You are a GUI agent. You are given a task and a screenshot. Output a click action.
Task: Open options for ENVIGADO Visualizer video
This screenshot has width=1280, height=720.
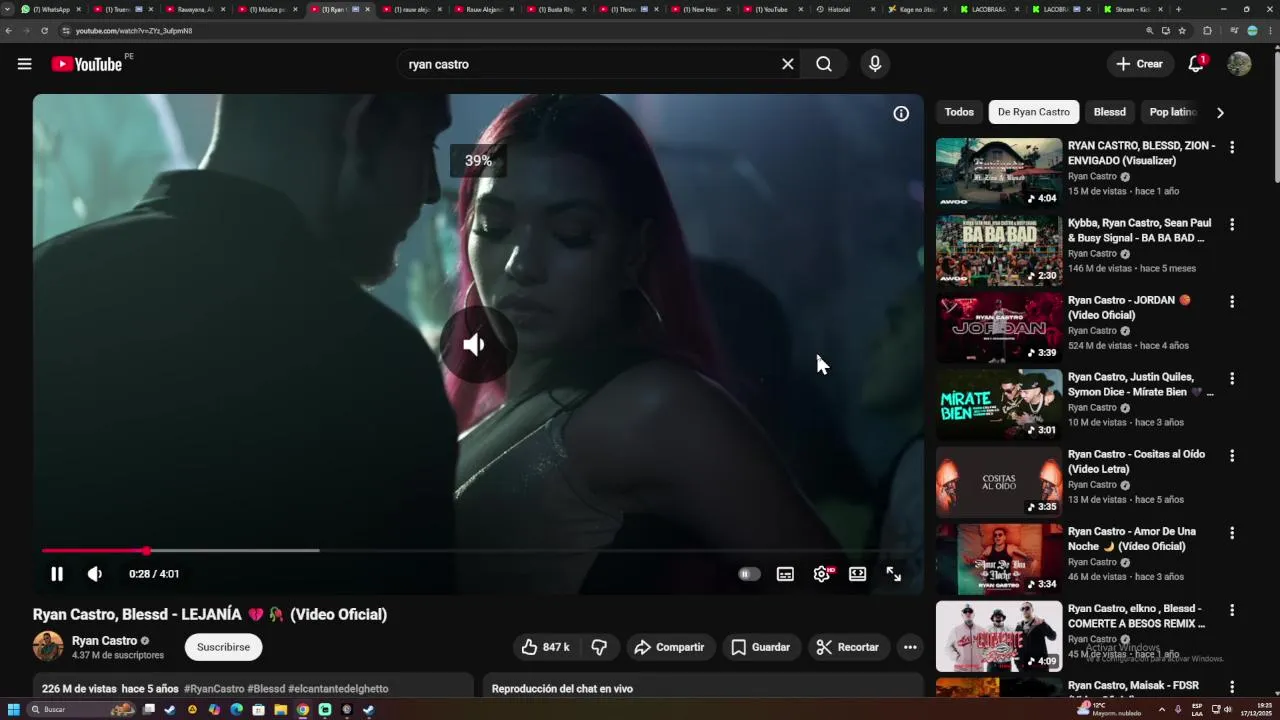tap(1232, 147)
